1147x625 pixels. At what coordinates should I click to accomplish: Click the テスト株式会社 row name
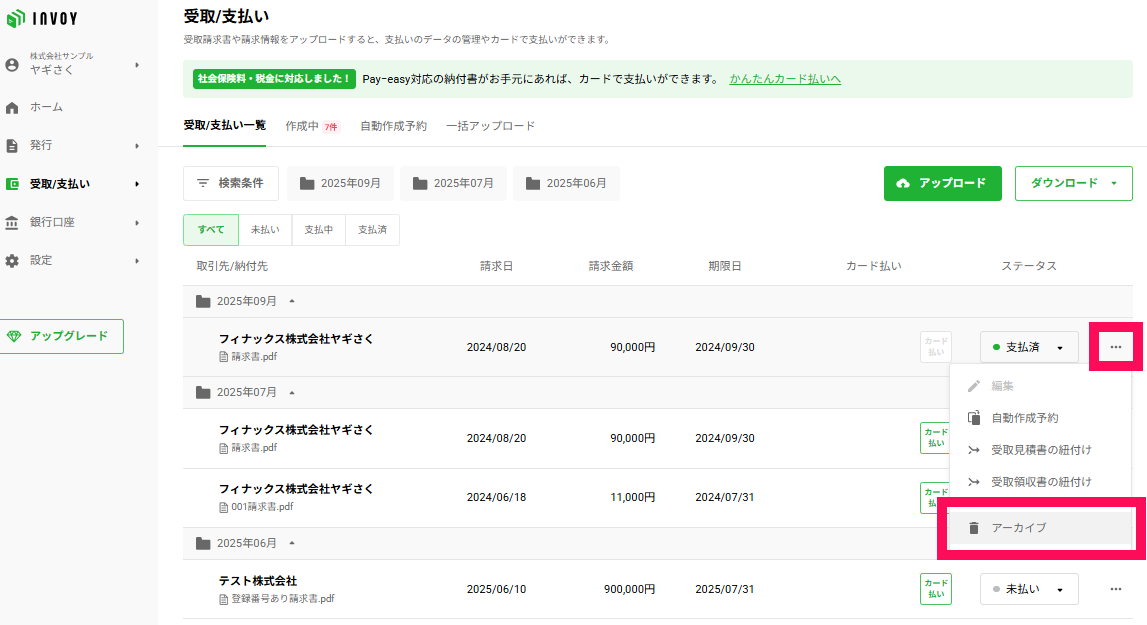tap(258, 581)
